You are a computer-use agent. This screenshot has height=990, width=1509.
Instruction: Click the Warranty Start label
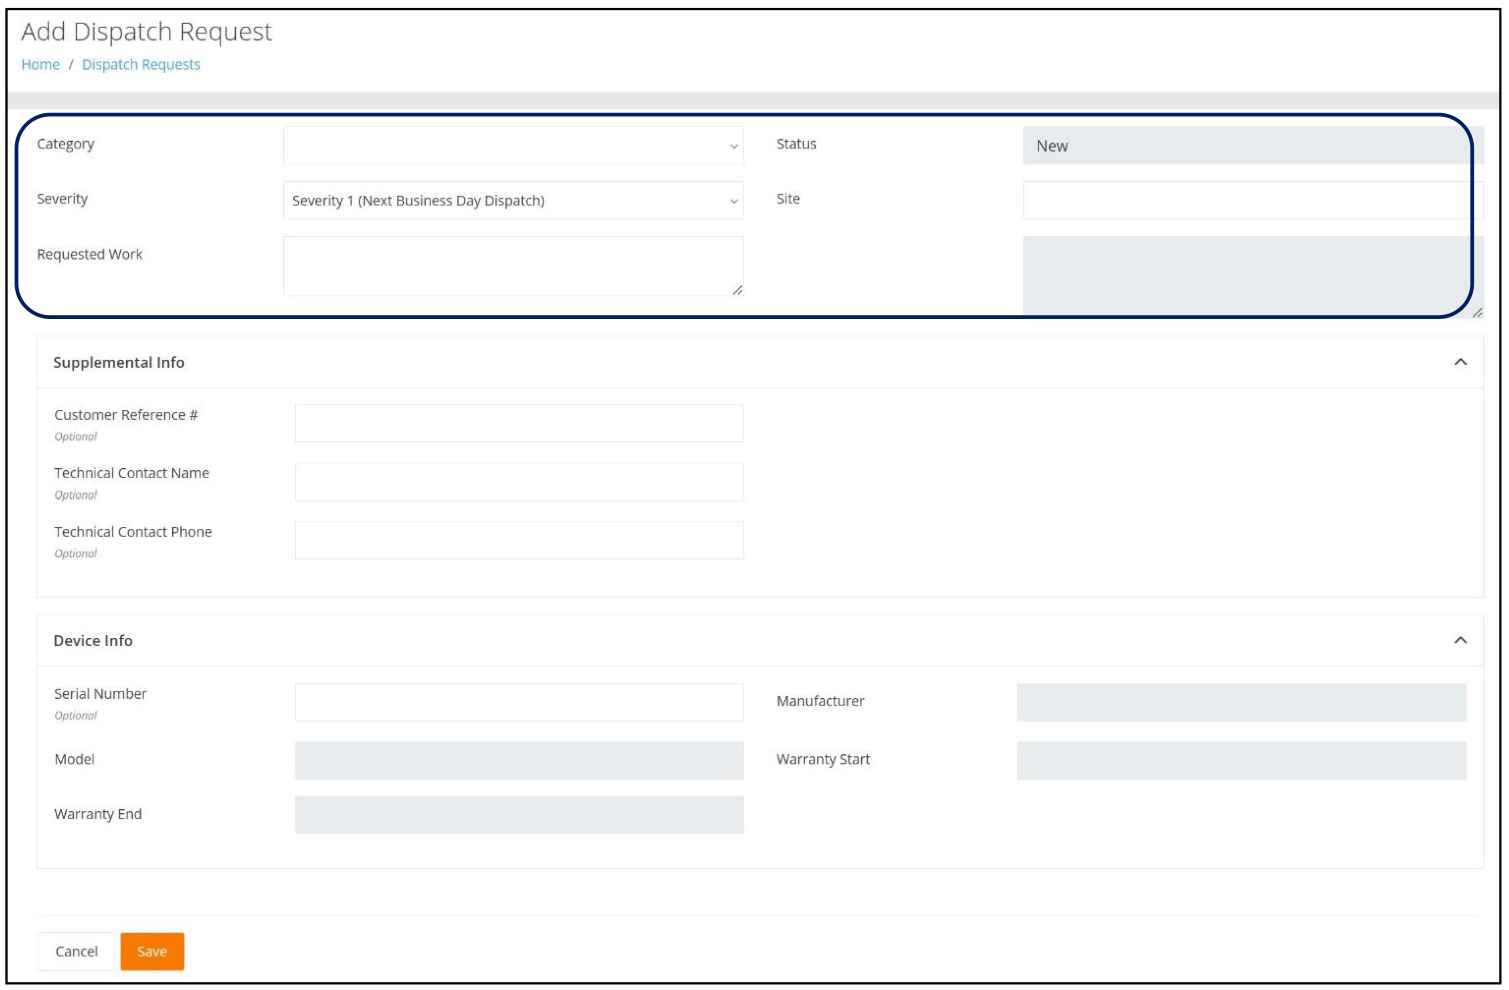click(823, 759)
